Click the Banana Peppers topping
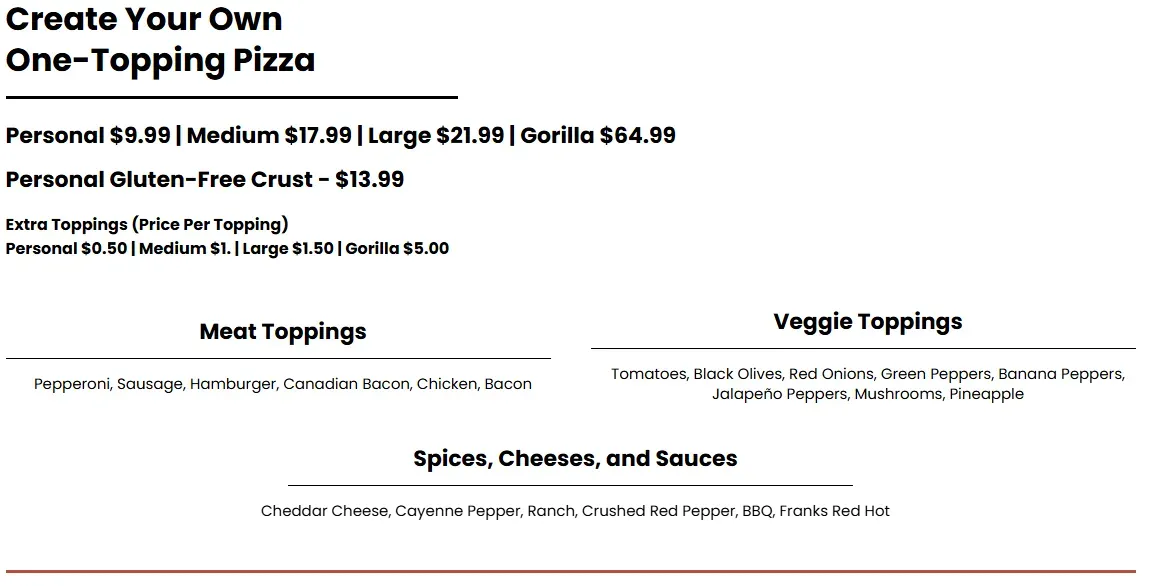Screen dimensions: 1149x586 (1060, 374)
